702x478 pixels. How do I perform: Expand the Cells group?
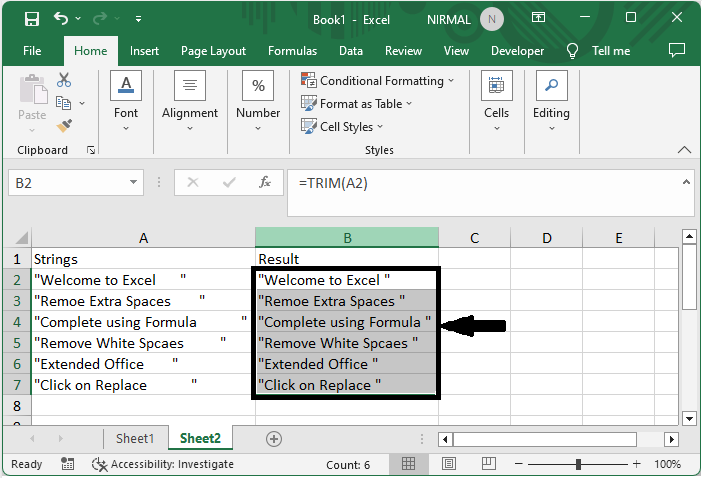497,101
